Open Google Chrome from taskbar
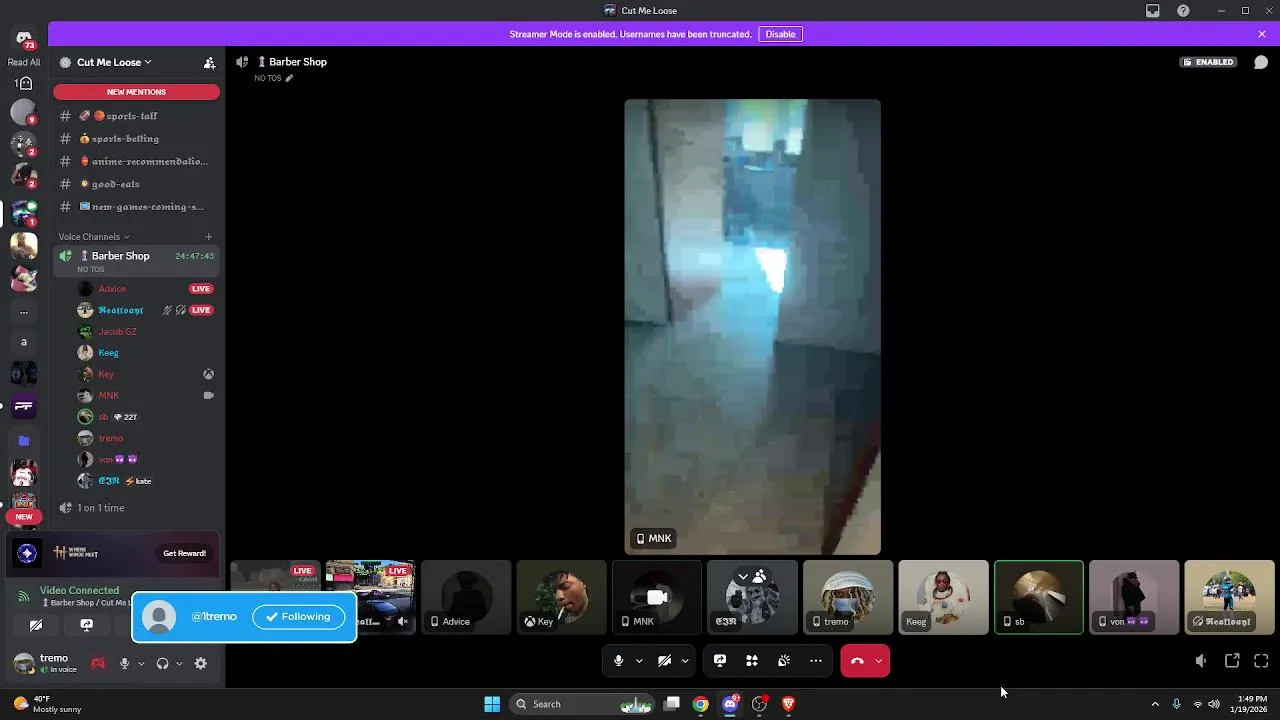The height and width of the screenshot is (720, 1280). click(x=701, y=704)
